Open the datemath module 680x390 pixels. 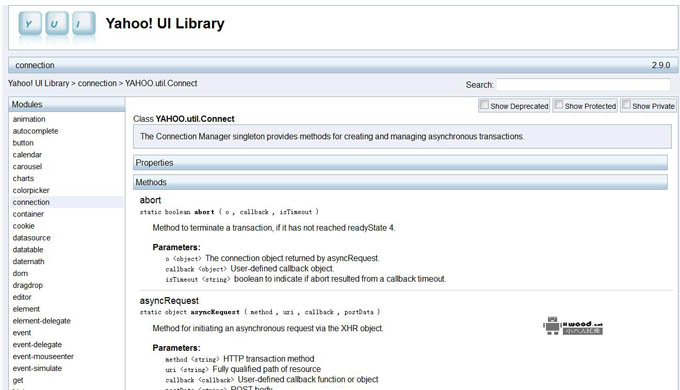pyautogui.click(x=29, y=262)
